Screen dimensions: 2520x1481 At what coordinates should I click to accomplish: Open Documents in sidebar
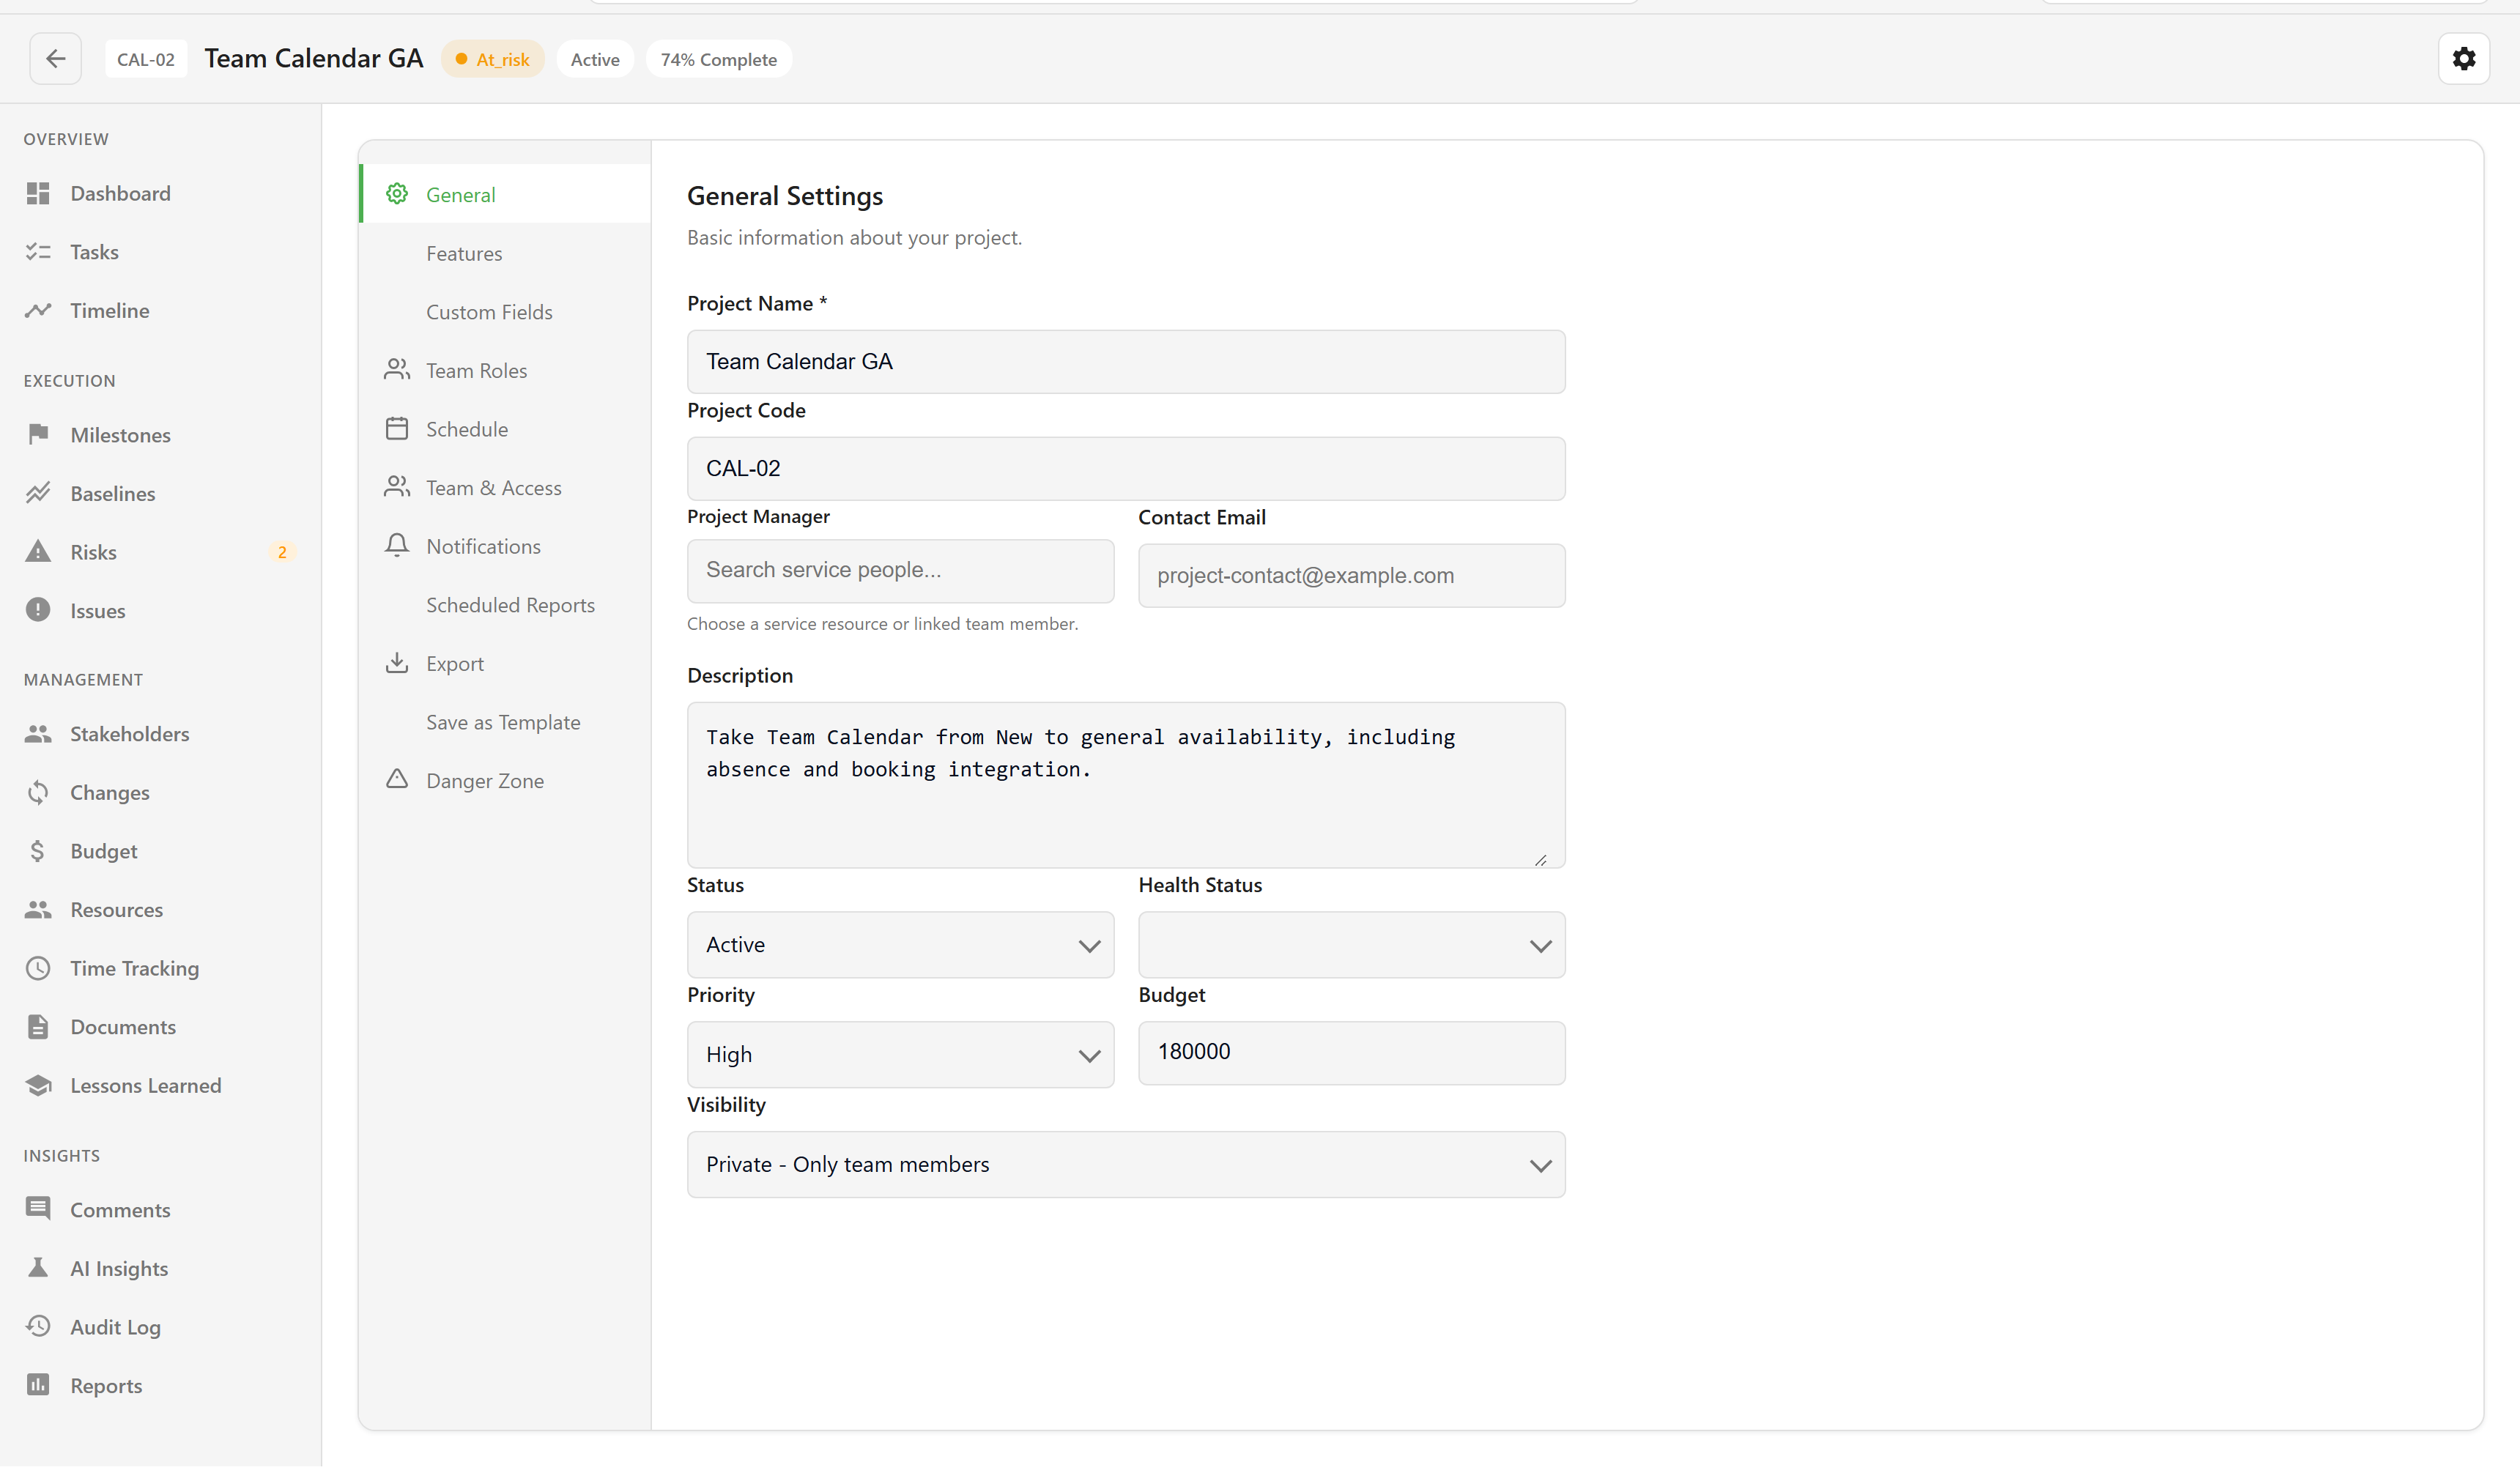[160, 1027]
